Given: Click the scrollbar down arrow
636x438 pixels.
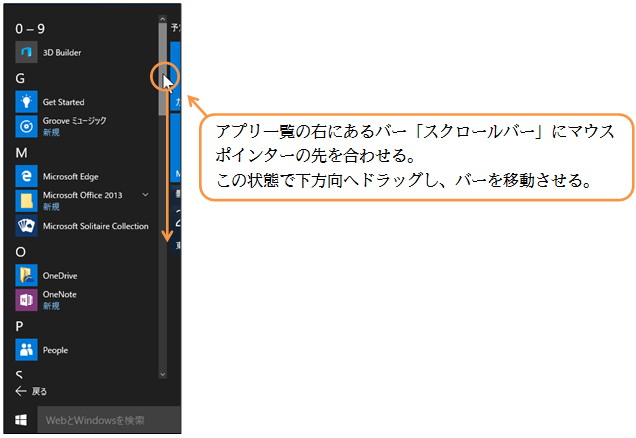Looking at the screenshot, I should [162, 373].
